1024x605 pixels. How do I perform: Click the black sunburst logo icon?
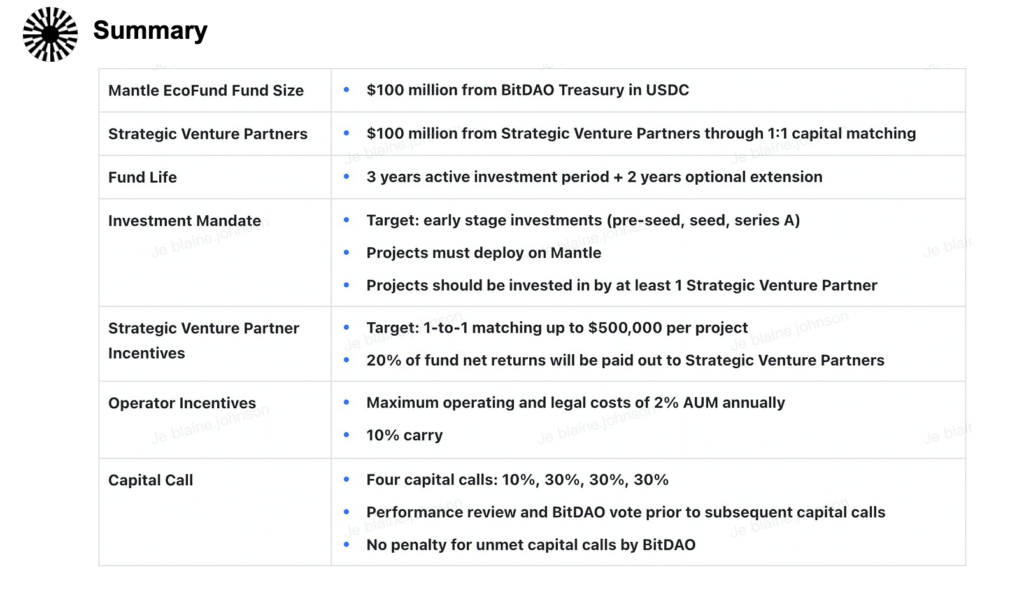pos(50,33)
